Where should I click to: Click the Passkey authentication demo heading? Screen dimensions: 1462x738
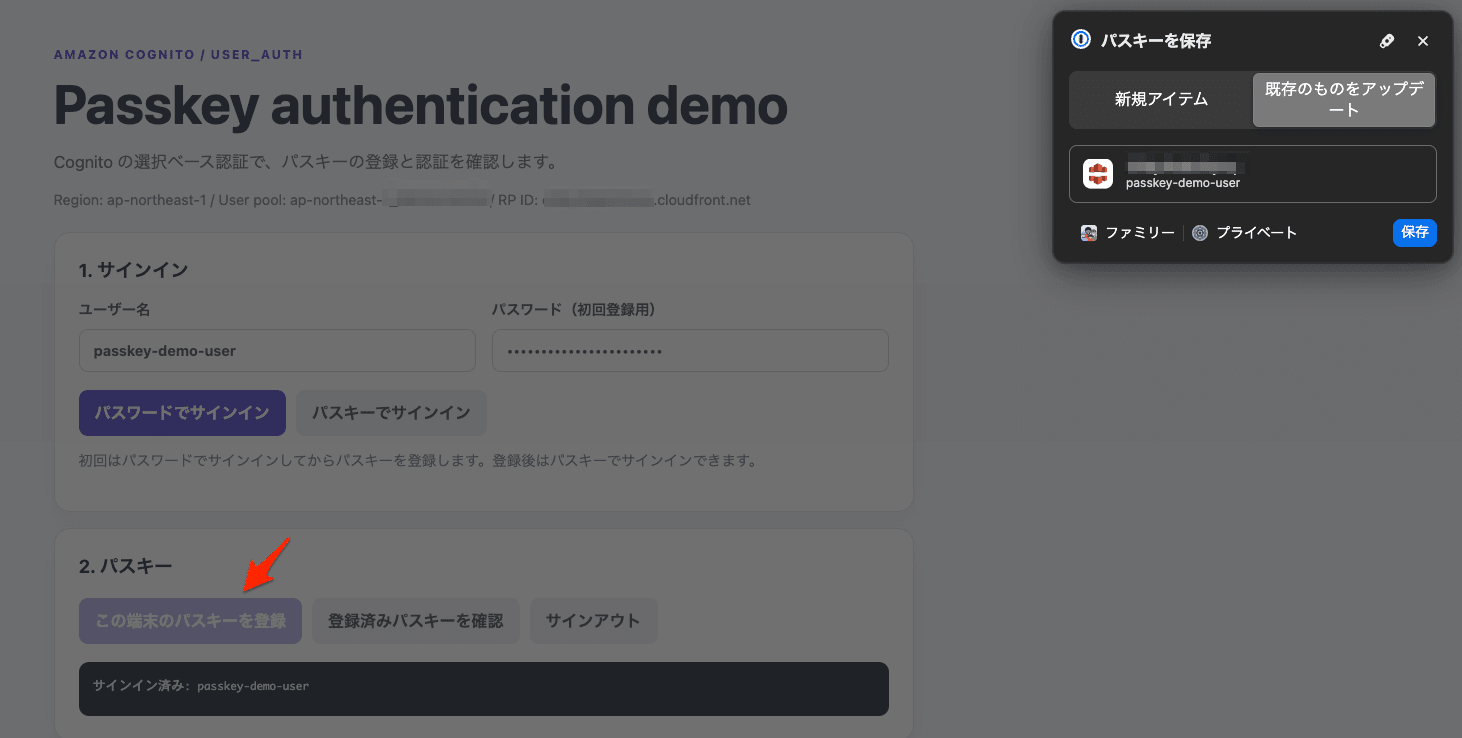point(421,106)
